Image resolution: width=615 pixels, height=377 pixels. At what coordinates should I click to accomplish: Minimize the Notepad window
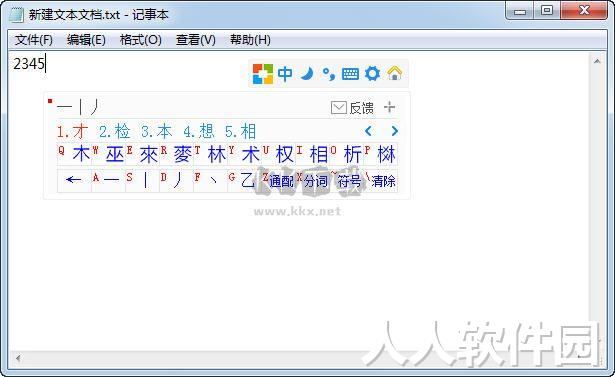pos(520,11)
